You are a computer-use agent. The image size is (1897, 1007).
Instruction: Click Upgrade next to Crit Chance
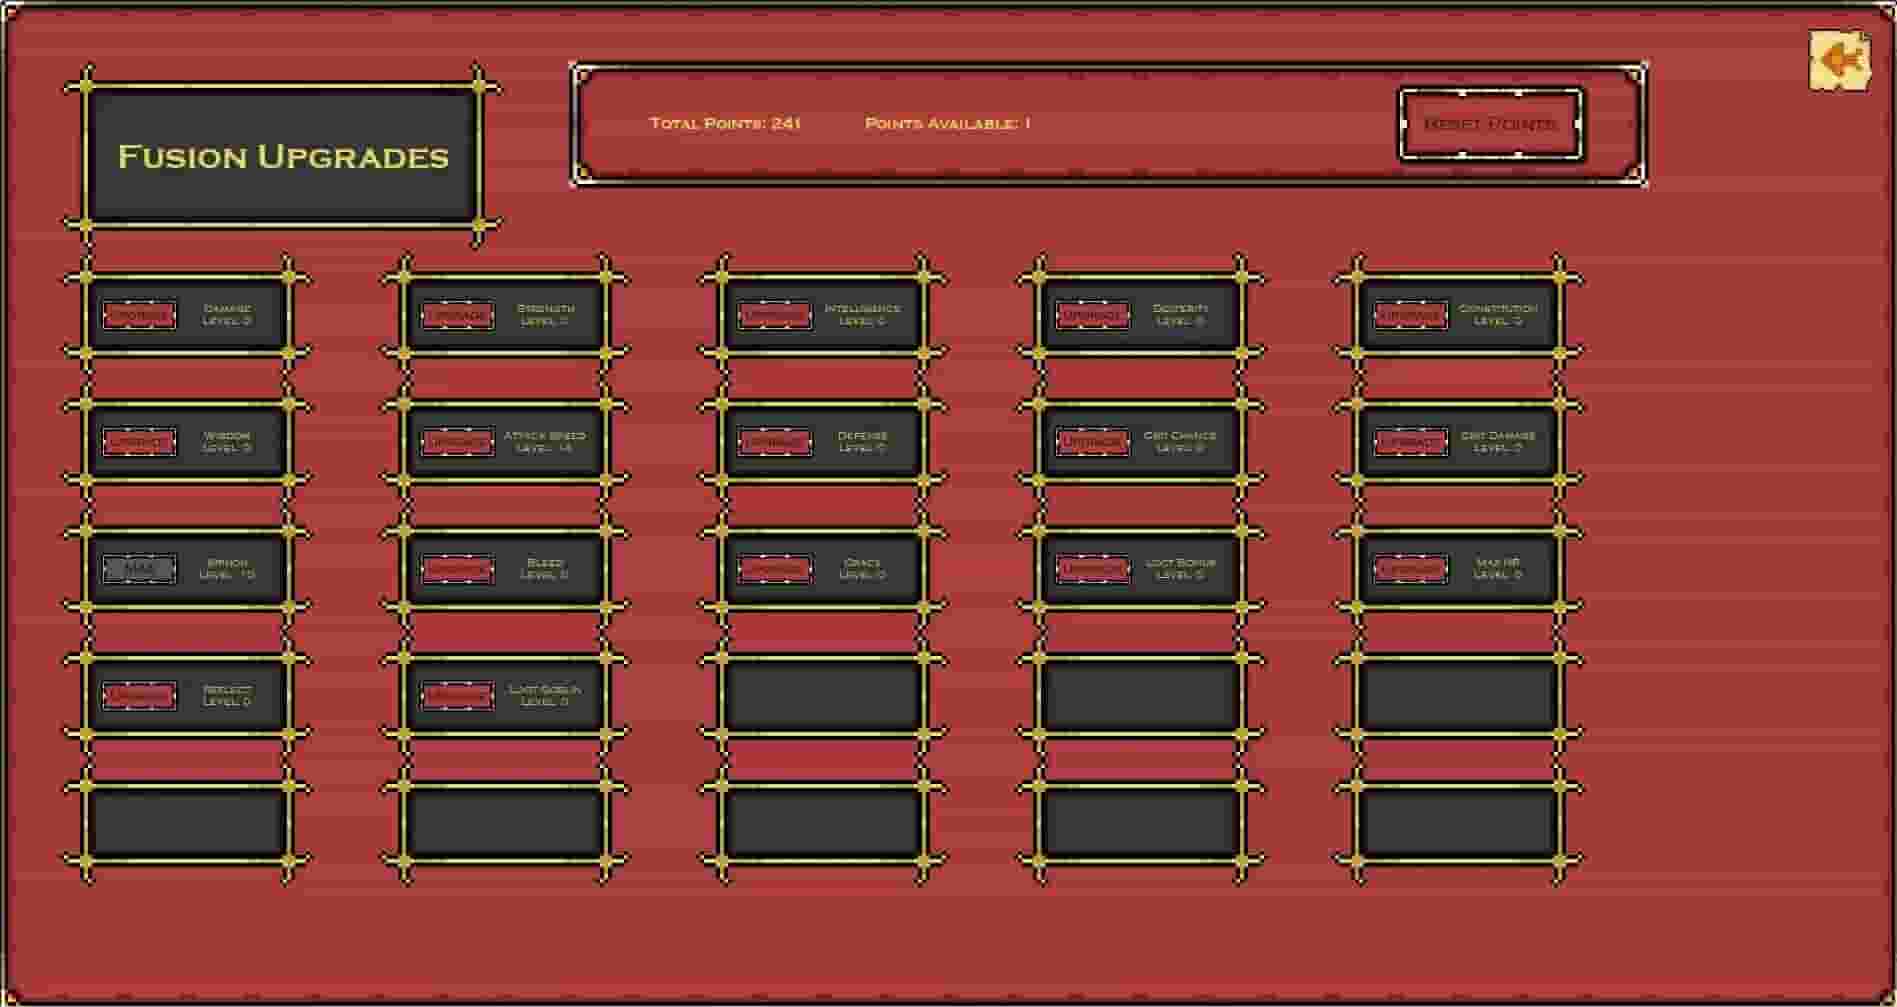[1093, 442]
